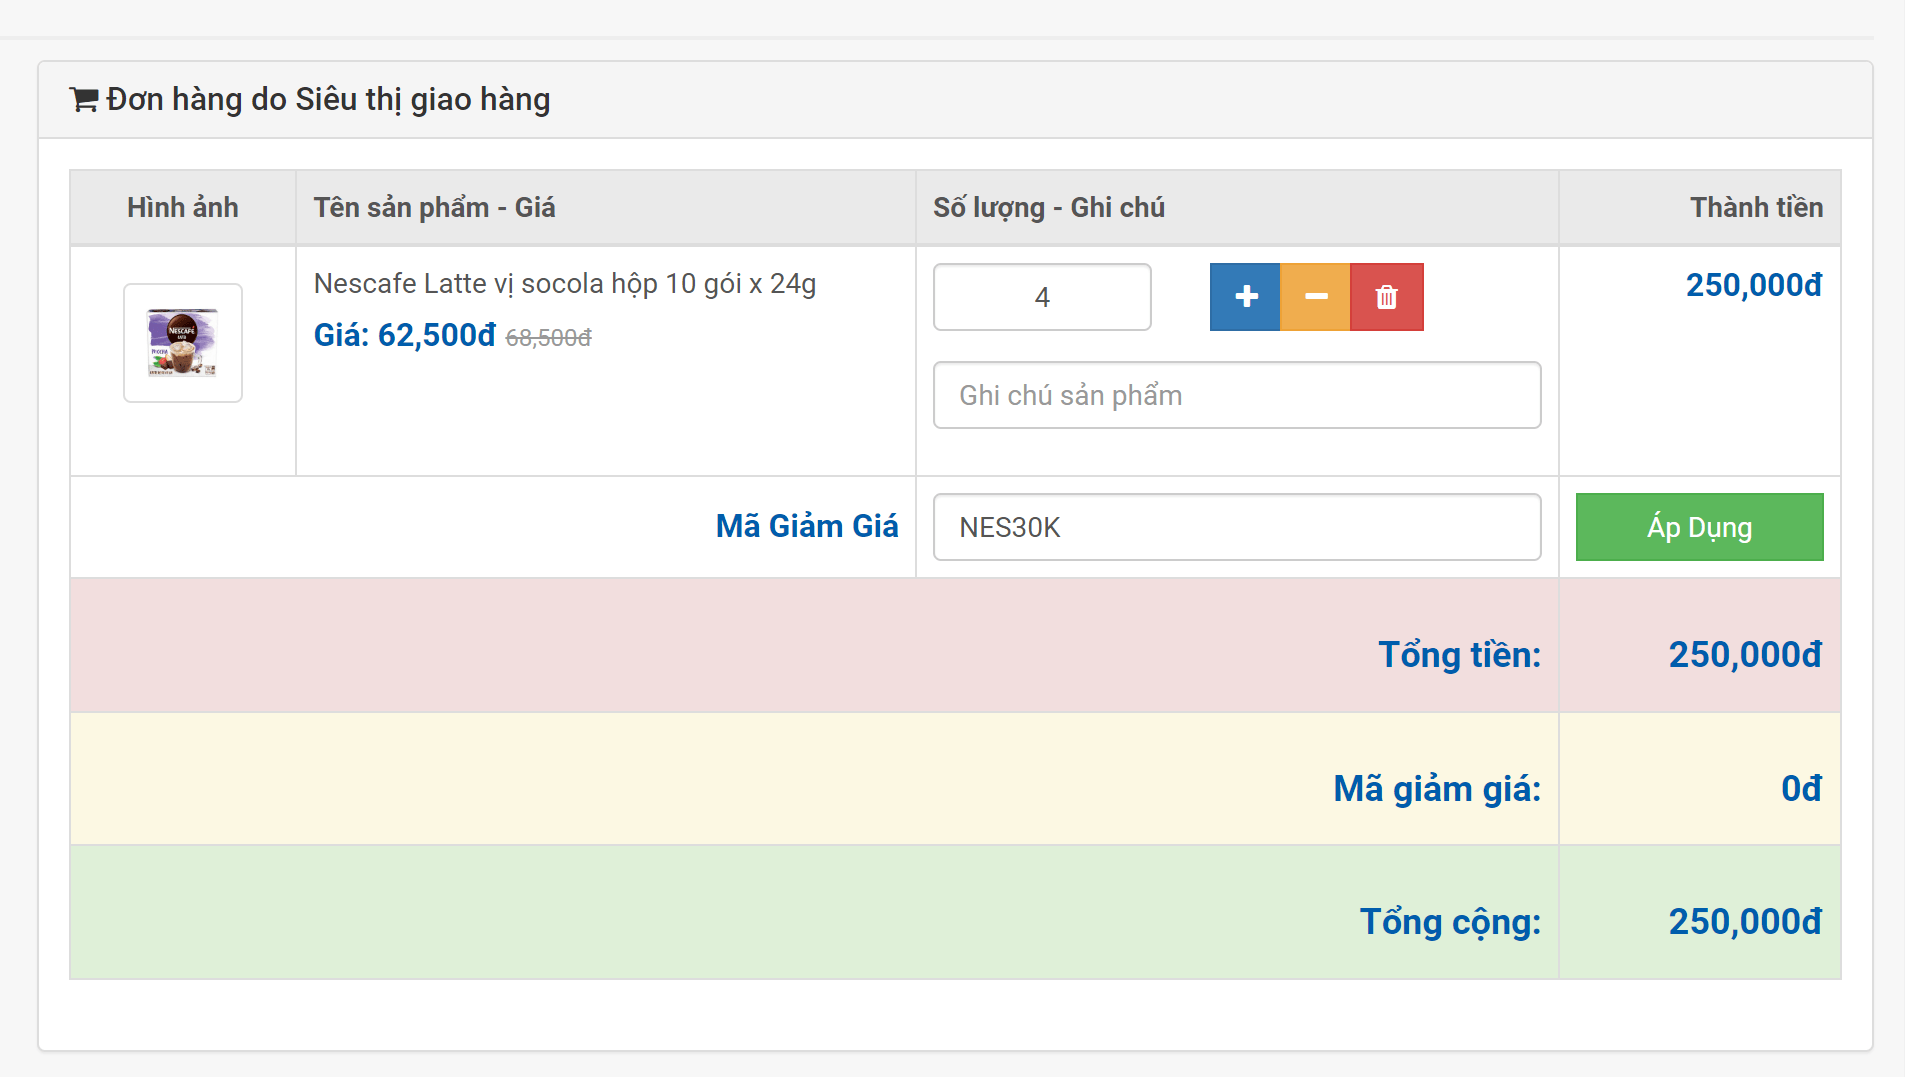Click the Mã giảm giá: 0đ value
Viewport: 1905px width, 1077px height.
coord(1801,789)
